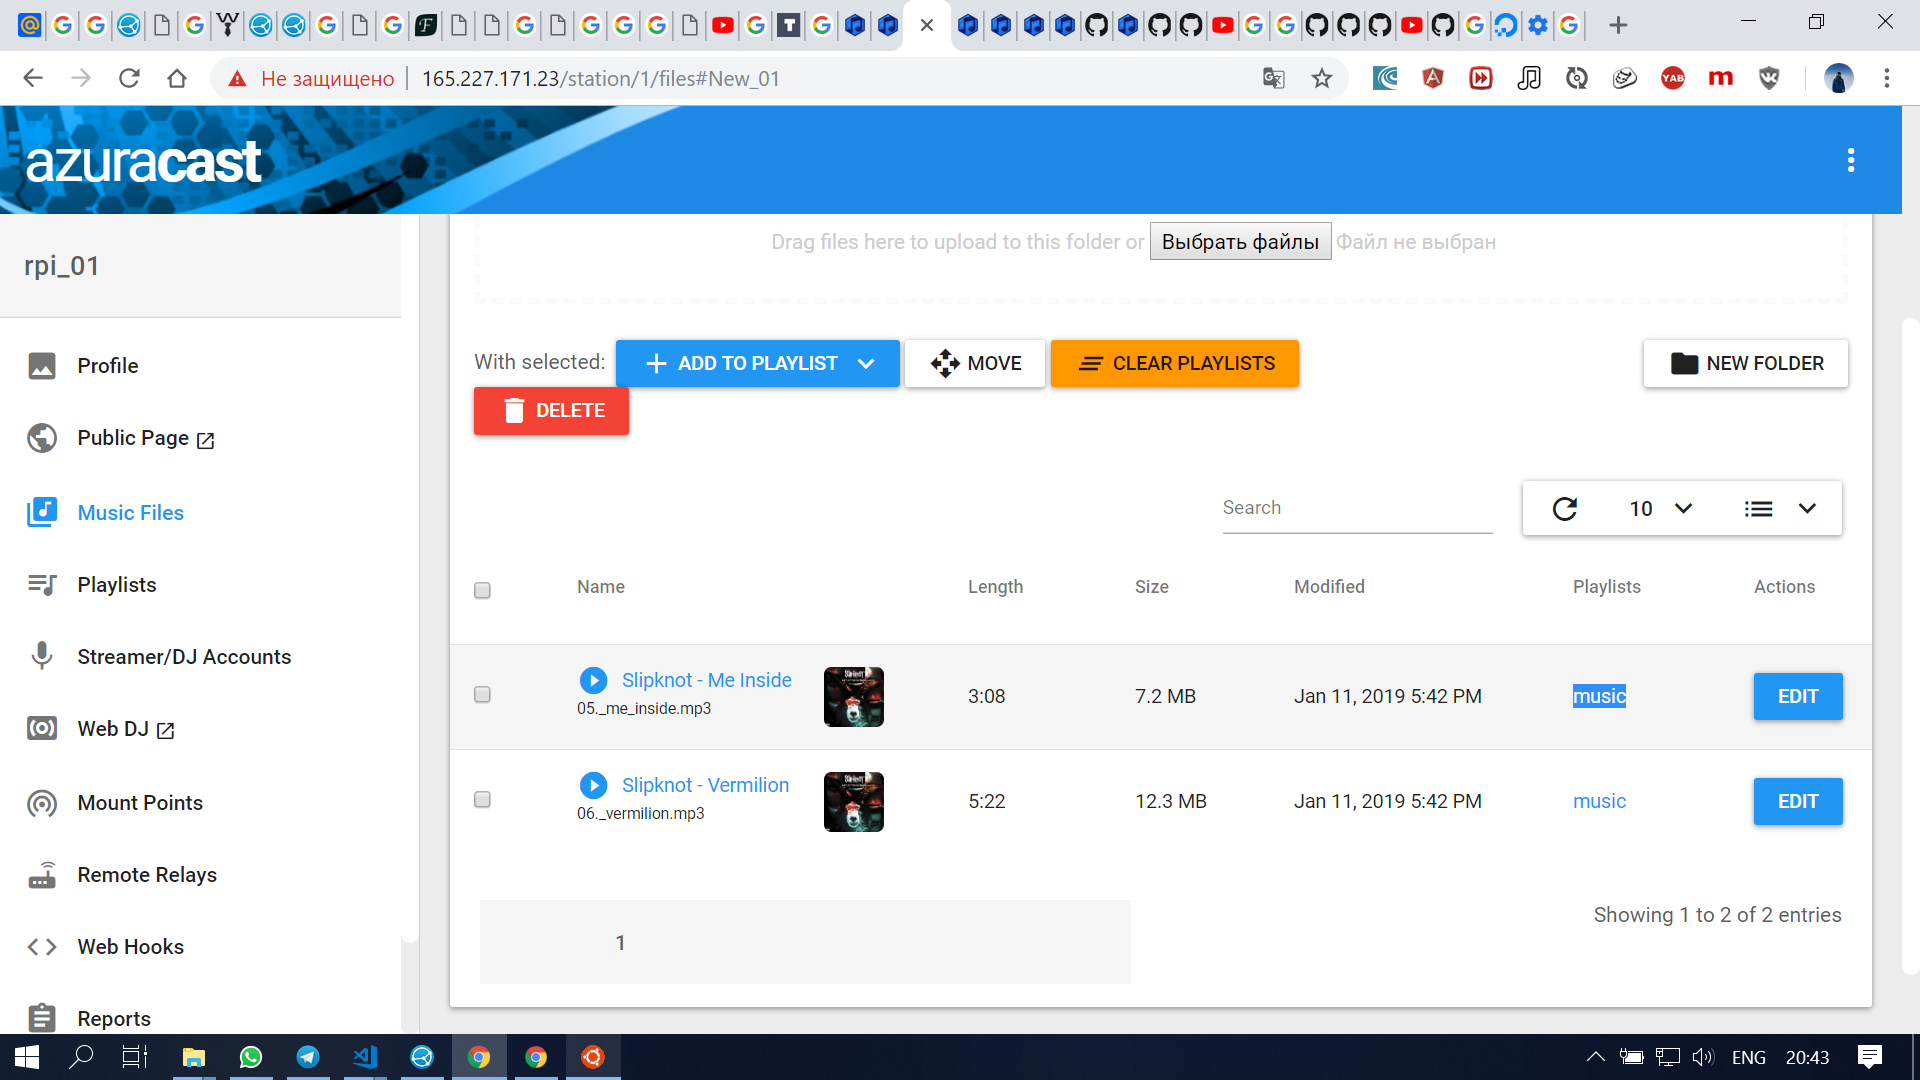The height and width of the screenshot is (1080, 1920).
Task: Select the Playlists sidebar icon
Action: pos(42,584)
